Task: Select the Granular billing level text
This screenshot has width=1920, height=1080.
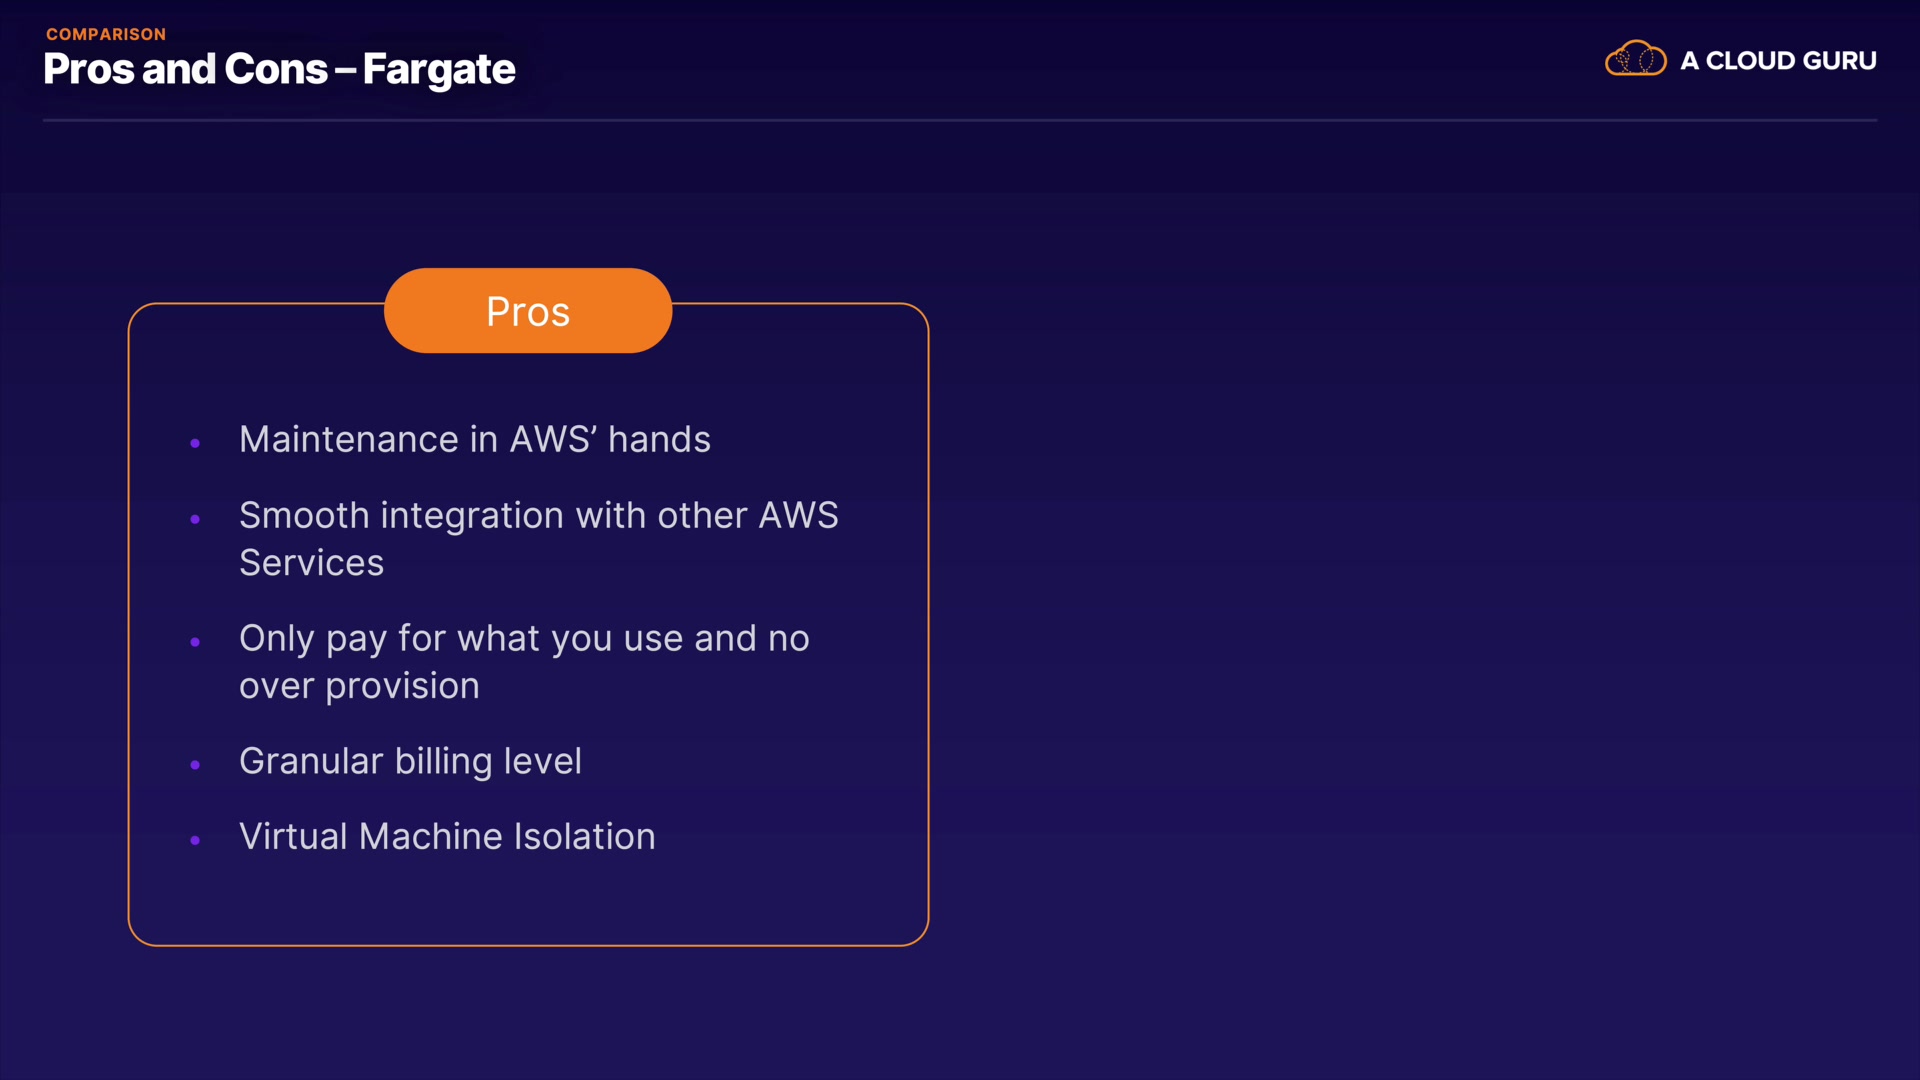Action: 410,762
